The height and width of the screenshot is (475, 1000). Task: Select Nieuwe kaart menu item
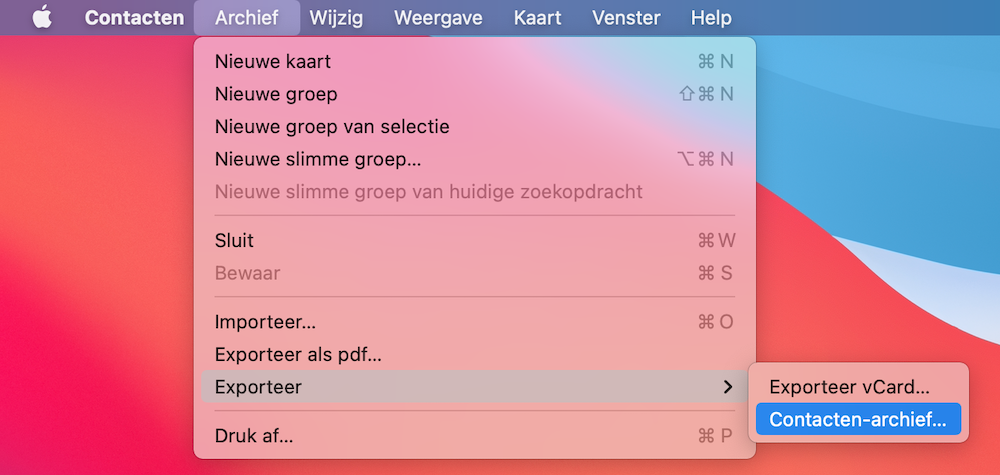coord(474,62)
